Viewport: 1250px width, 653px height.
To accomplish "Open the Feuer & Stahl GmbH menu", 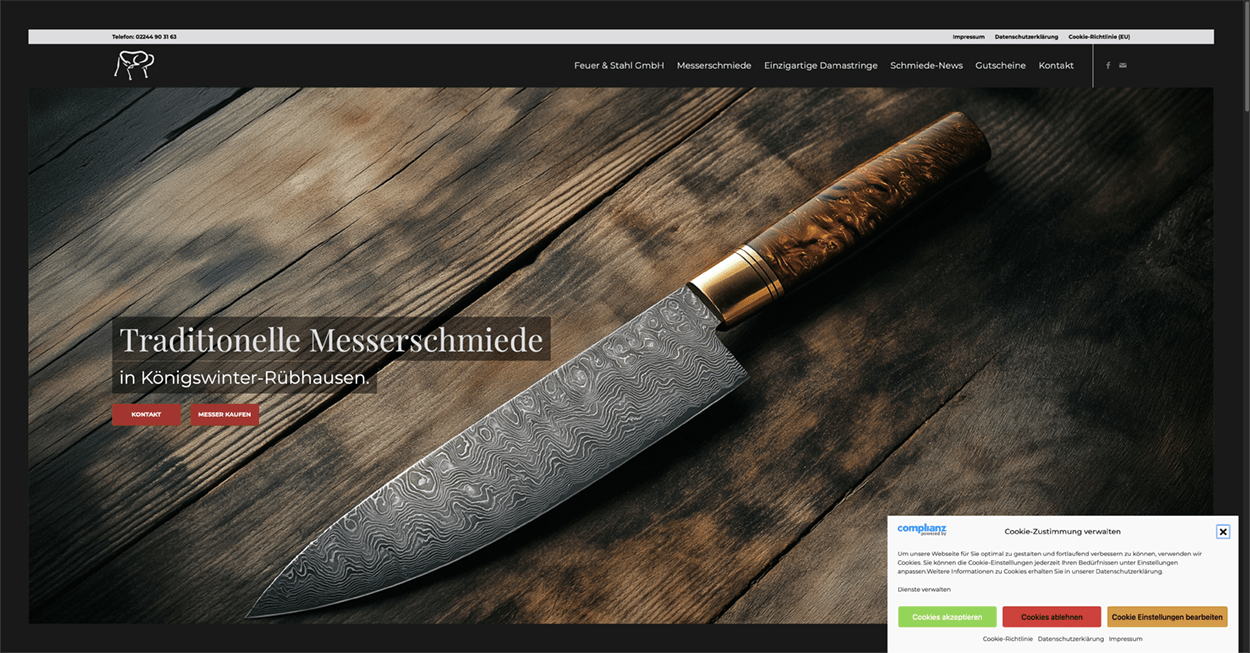I will click(619, 66).
